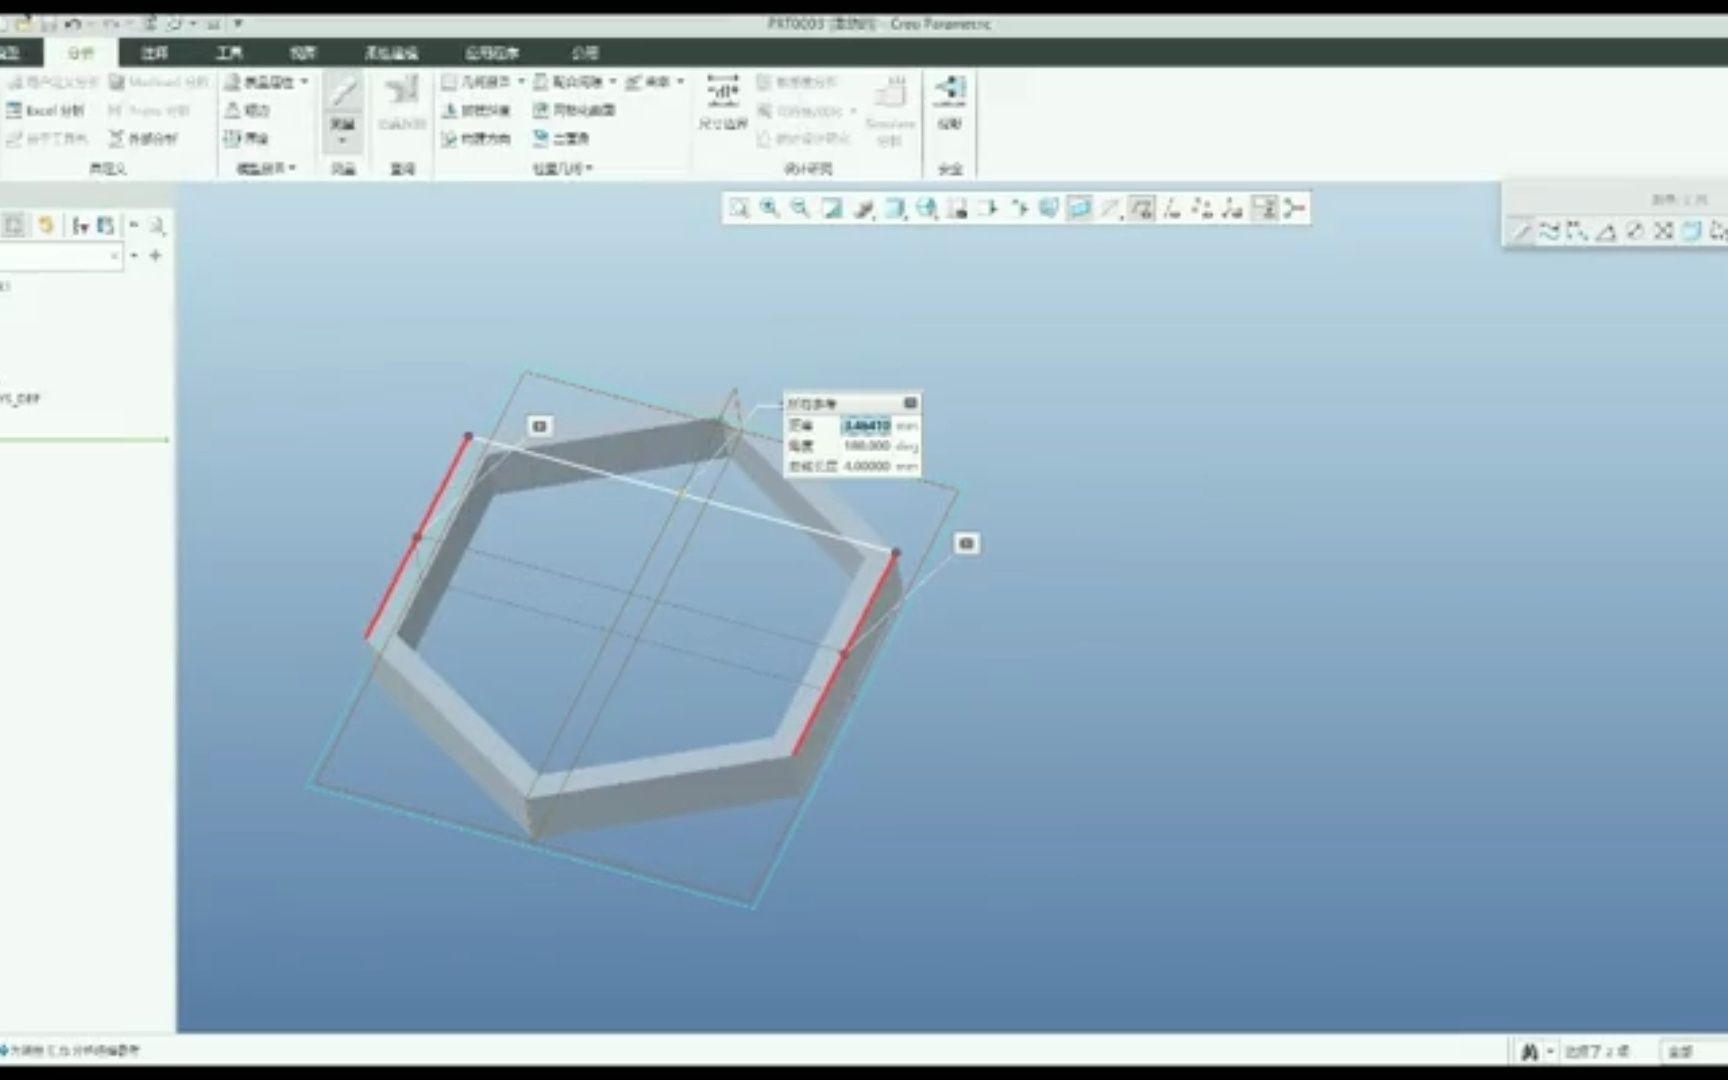Select the crossed-arrows measure icon in floating toolbar

click(x=1663, y=232)
